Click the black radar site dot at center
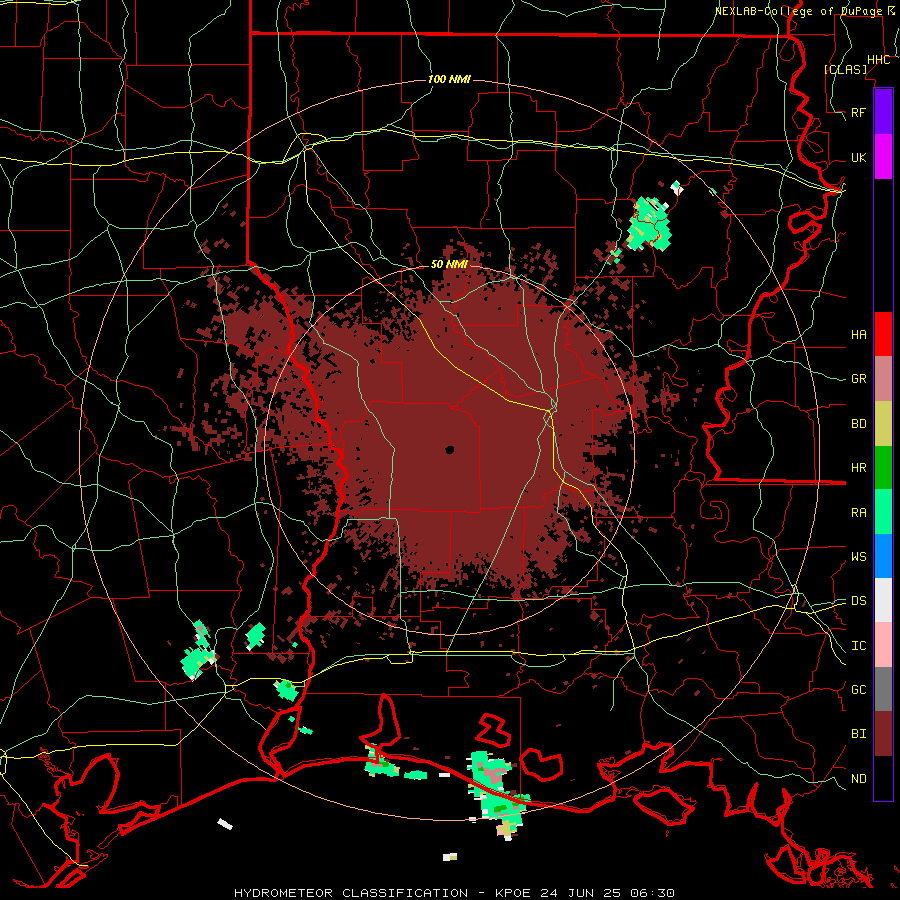 click(x=449, y=450)
